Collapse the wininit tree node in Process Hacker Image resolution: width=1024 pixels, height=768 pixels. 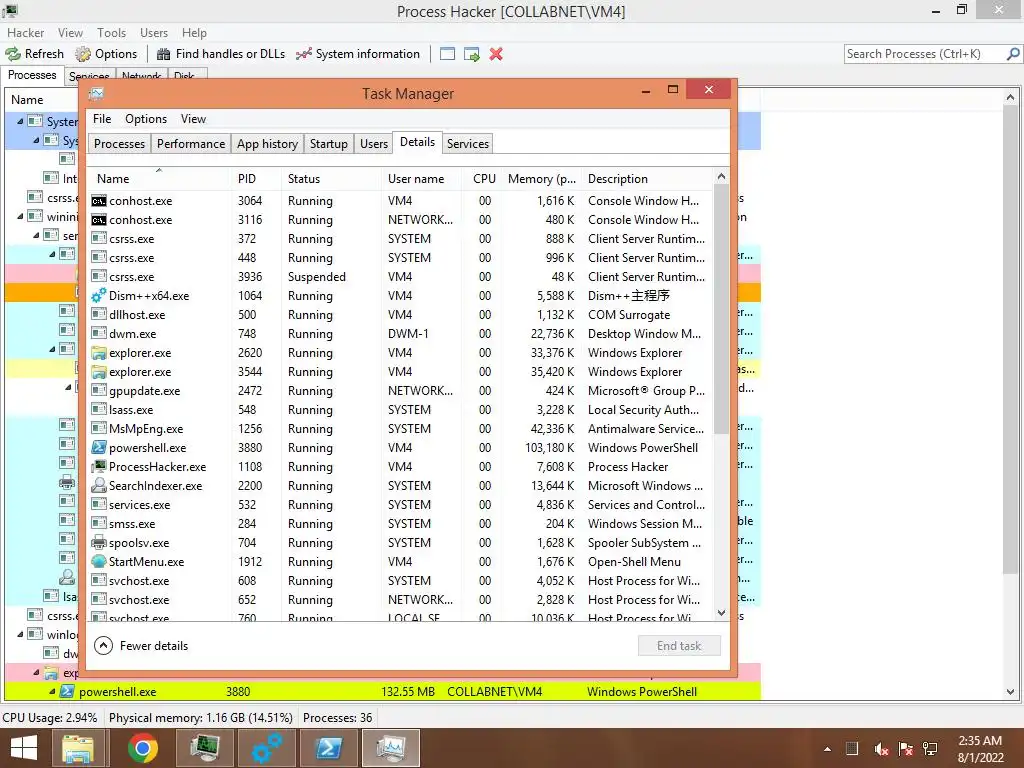point(20,217)
